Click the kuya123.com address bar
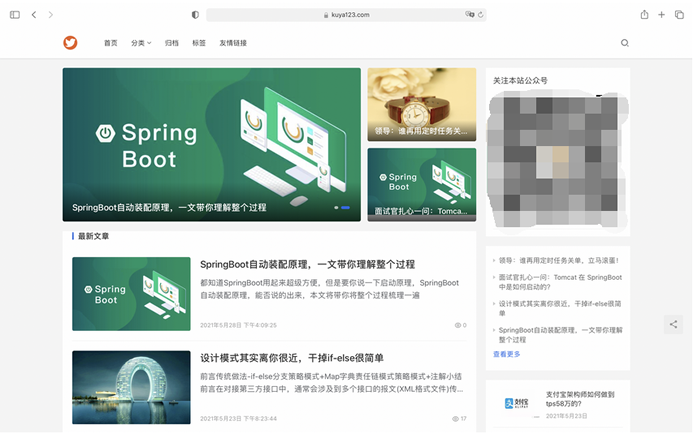698x443 pixels. (x=346, y=15)
